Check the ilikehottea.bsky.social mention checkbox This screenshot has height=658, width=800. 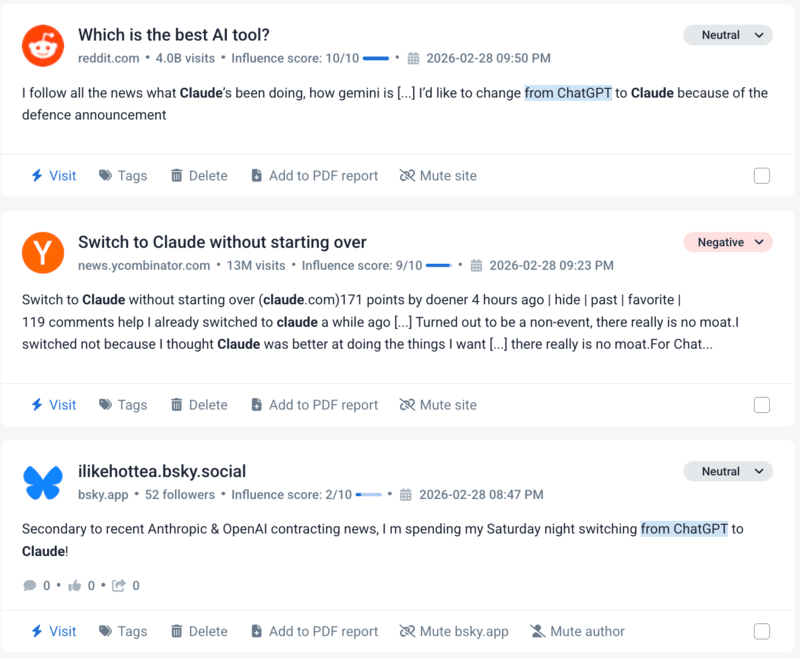click(762, 631)
